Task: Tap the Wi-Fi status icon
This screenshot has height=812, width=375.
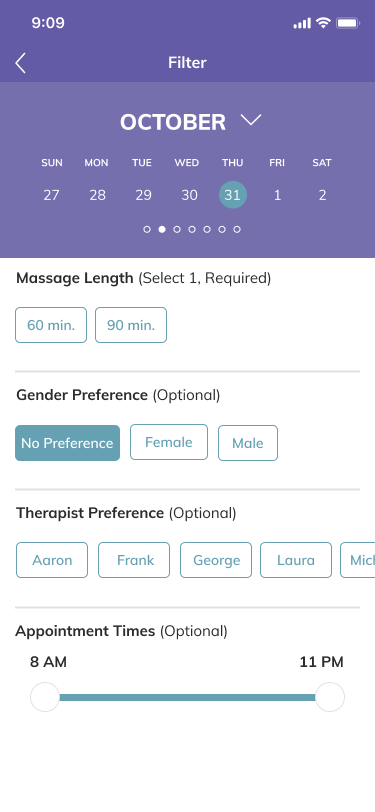Action: point(323,23)
